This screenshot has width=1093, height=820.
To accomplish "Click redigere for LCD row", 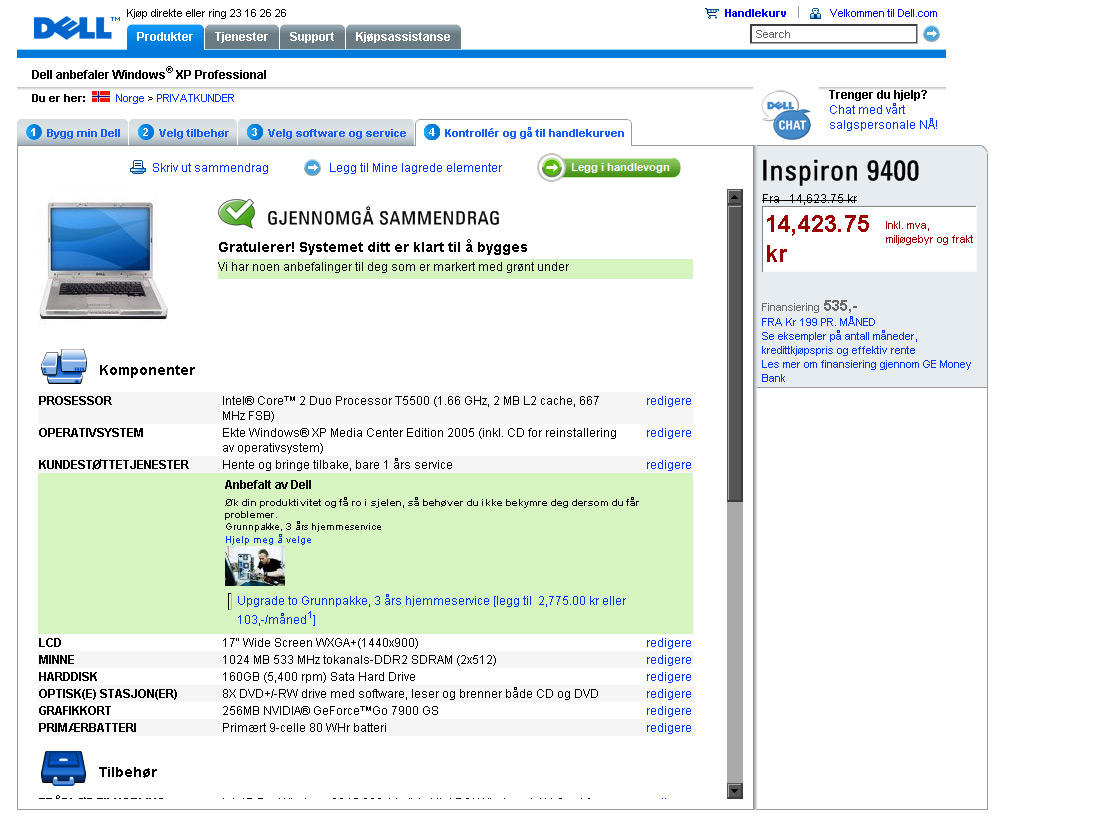I will coord(668,643).
